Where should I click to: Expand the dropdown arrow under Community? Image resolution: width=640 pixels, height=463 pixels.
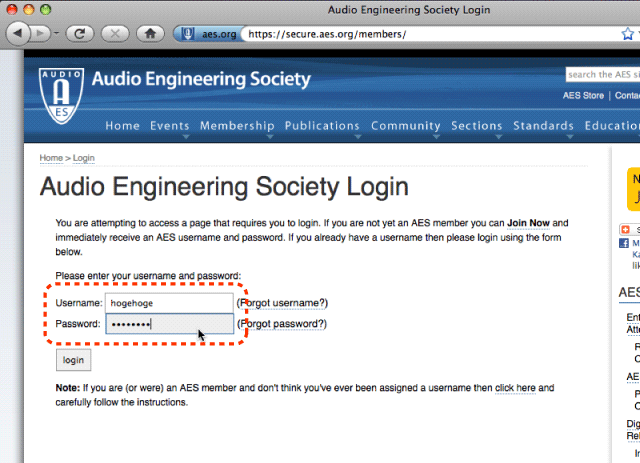pyautogui.click(x=436, y=137)
